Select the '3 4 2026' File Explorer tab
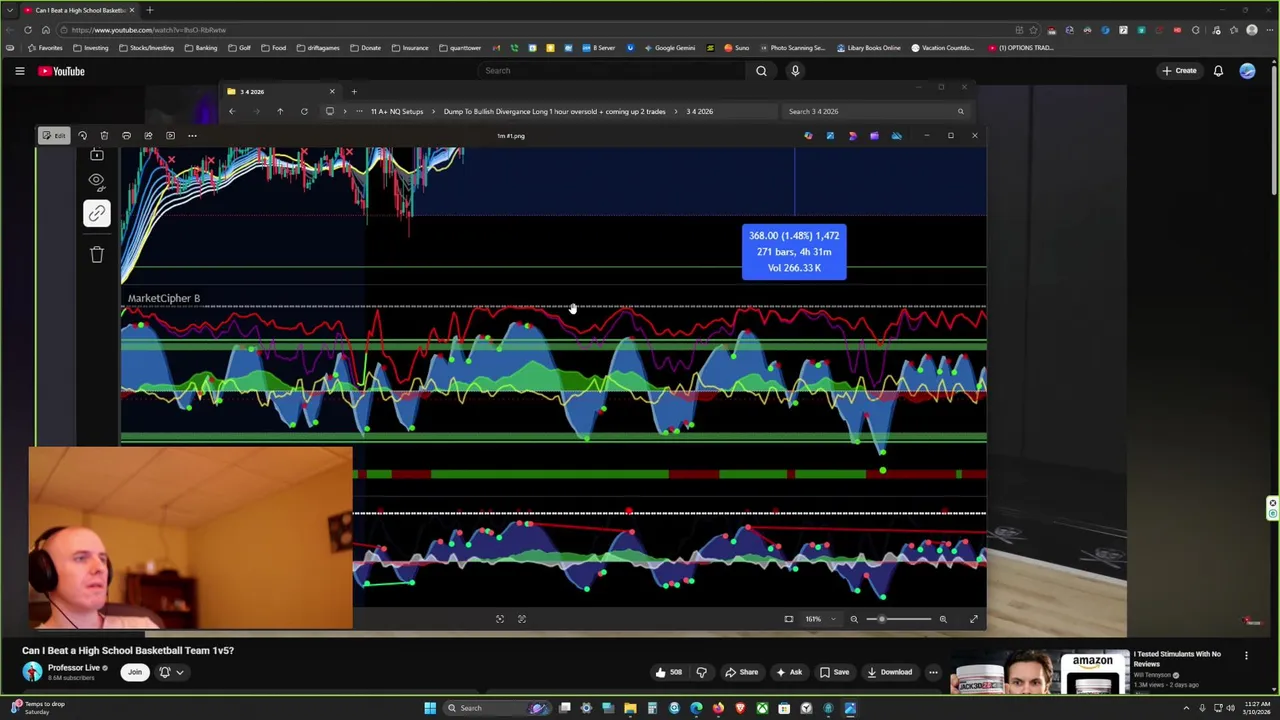The image size is (1280, 720). tap(281, 92)
